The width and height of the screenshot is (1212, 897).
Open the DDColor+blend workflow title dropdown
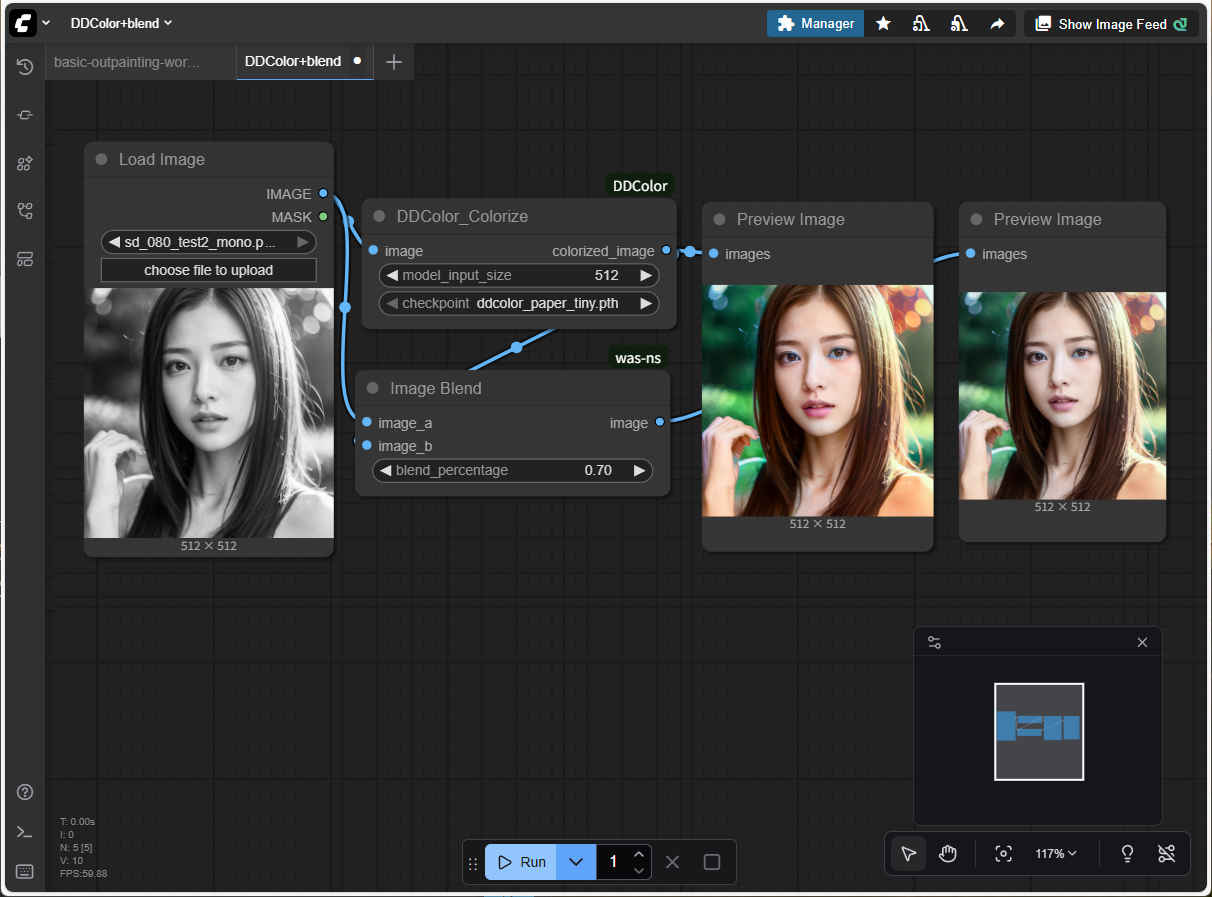point(121,23)
